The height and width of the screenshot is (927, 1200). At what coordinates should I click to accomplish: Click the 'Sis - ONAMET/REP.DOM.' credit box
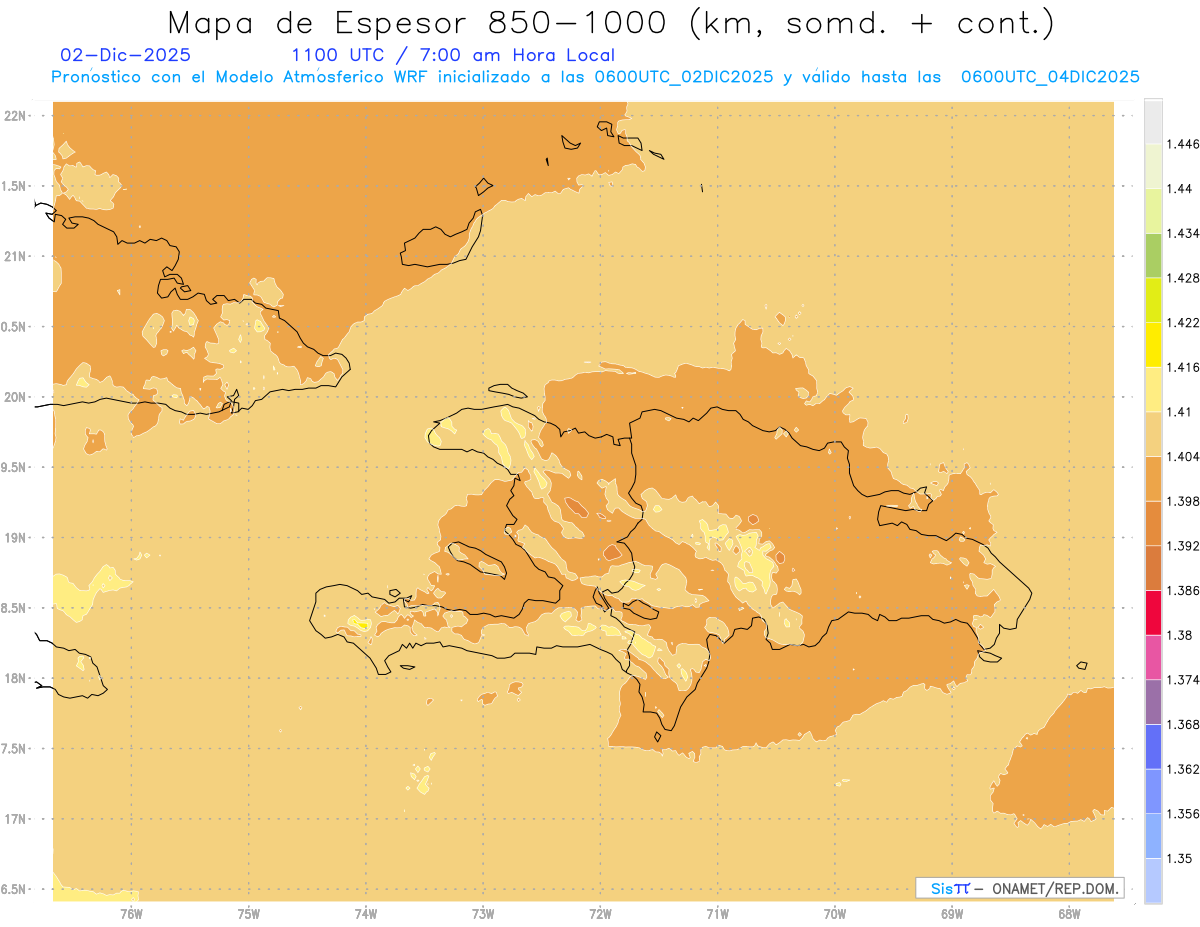pyautogui.click(x=1020, y=888)
